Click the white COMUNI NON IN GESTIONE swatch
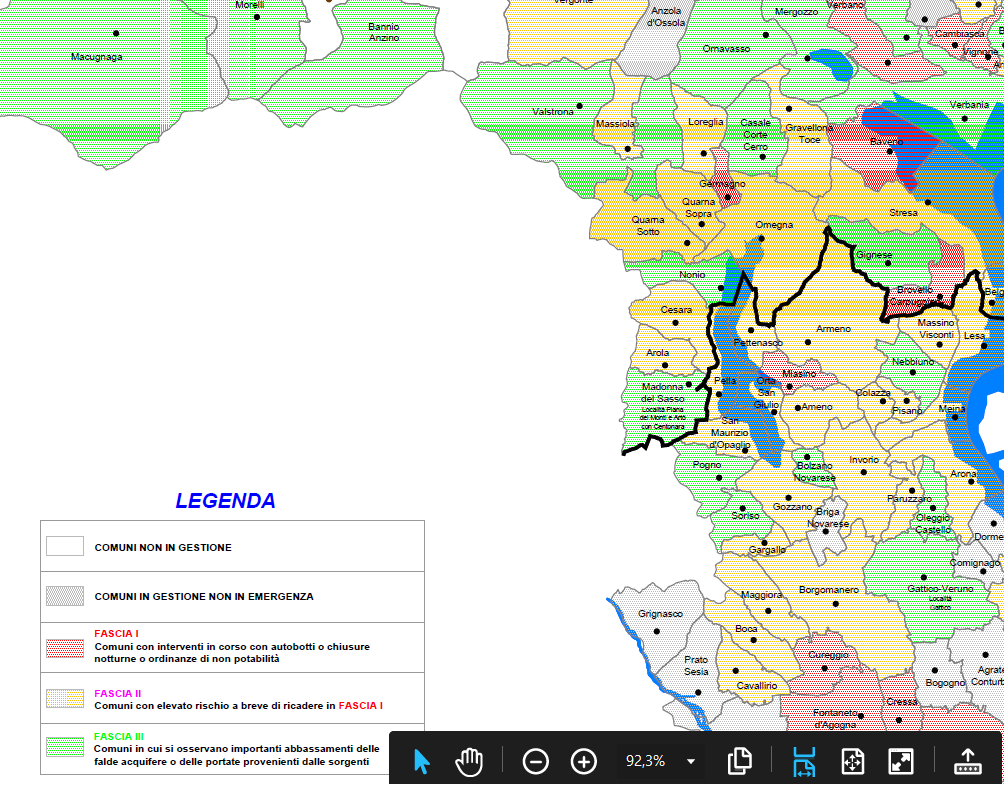This screenshot has width=1006, height=788. tap(65, 546)
